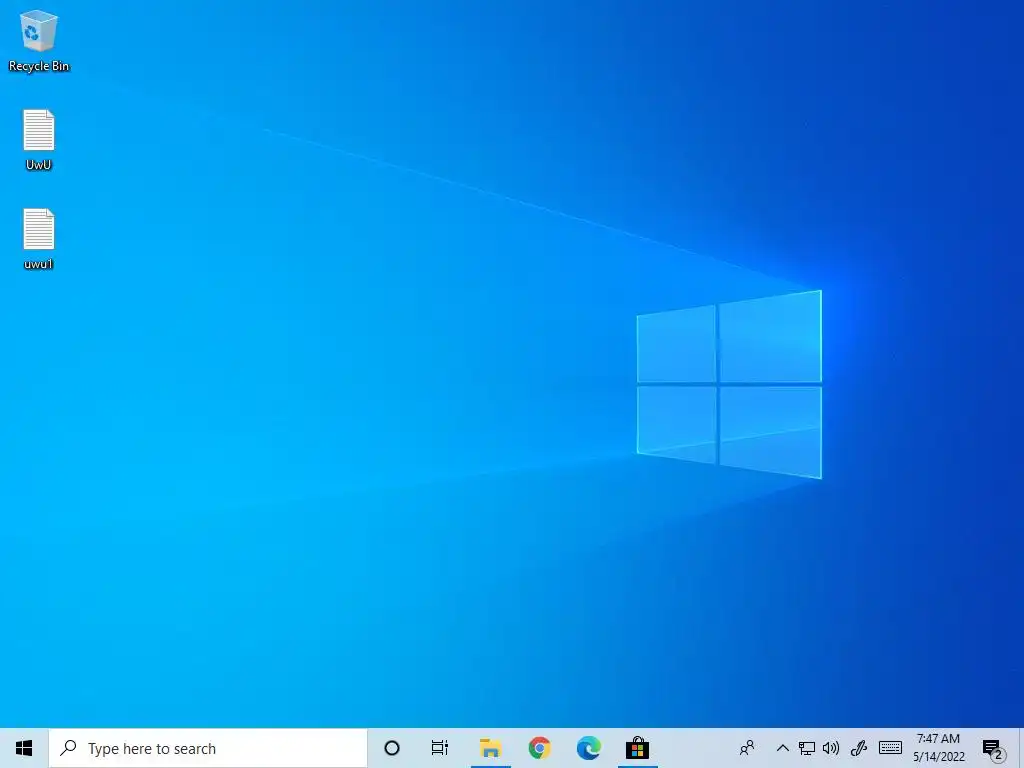Select the uwu1 text file icon

pos(39,239)
